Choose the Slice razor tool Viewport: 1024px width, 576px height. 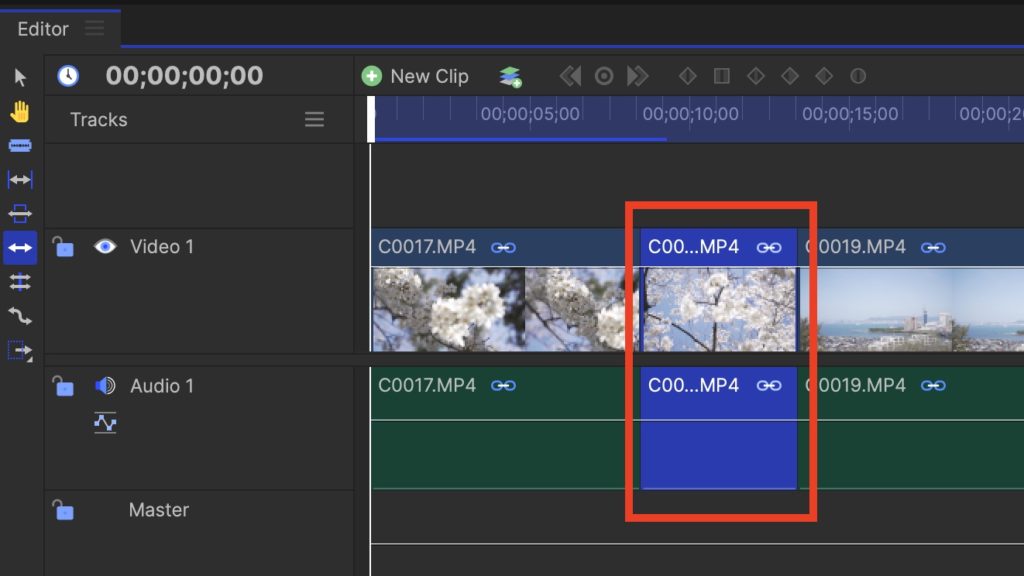click(x=20, y=146)
